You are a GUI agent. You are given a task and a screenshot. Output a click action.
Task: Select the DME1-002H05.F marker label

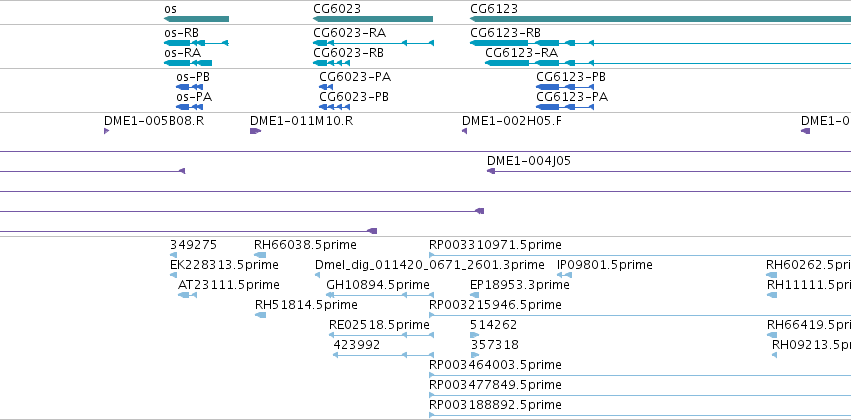[x=512, y=120]
